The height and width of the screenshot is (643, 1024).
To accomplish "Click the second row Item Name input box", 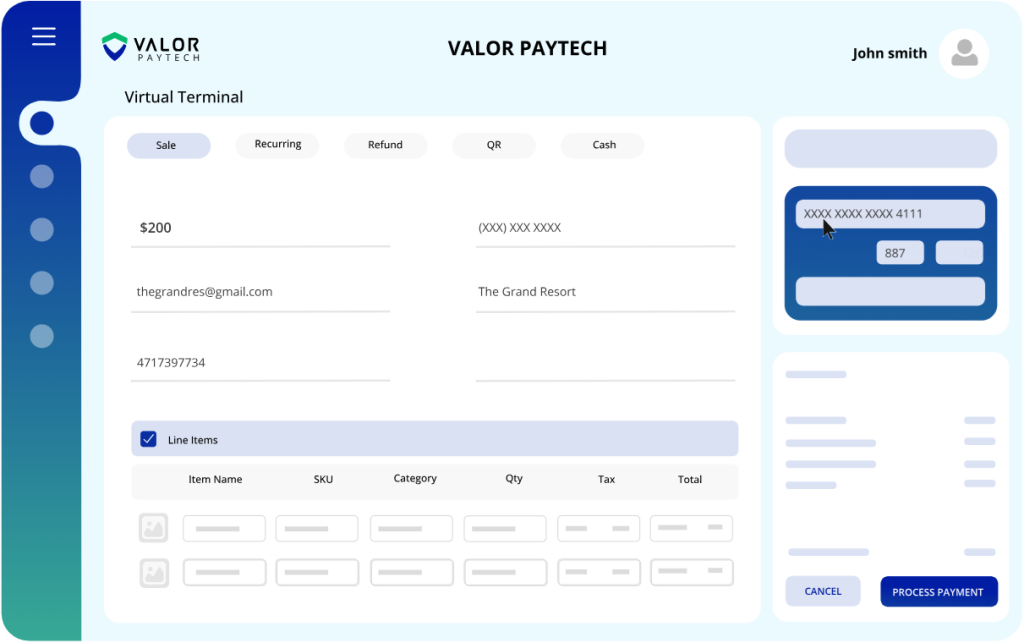I will click(225, 572).
